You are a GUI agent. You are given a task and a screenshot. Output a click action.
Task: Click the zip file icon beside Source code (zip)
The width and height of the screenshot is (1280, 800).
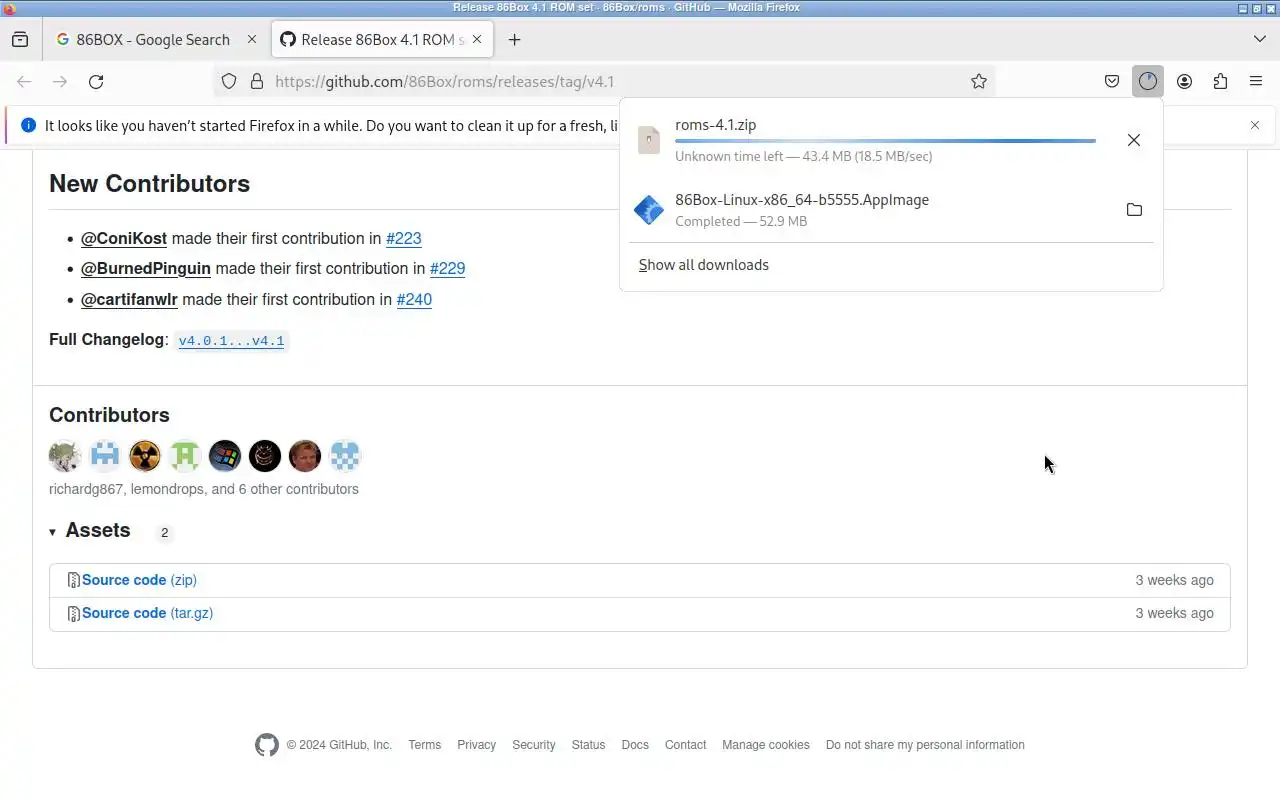click(x=73, y=580)
